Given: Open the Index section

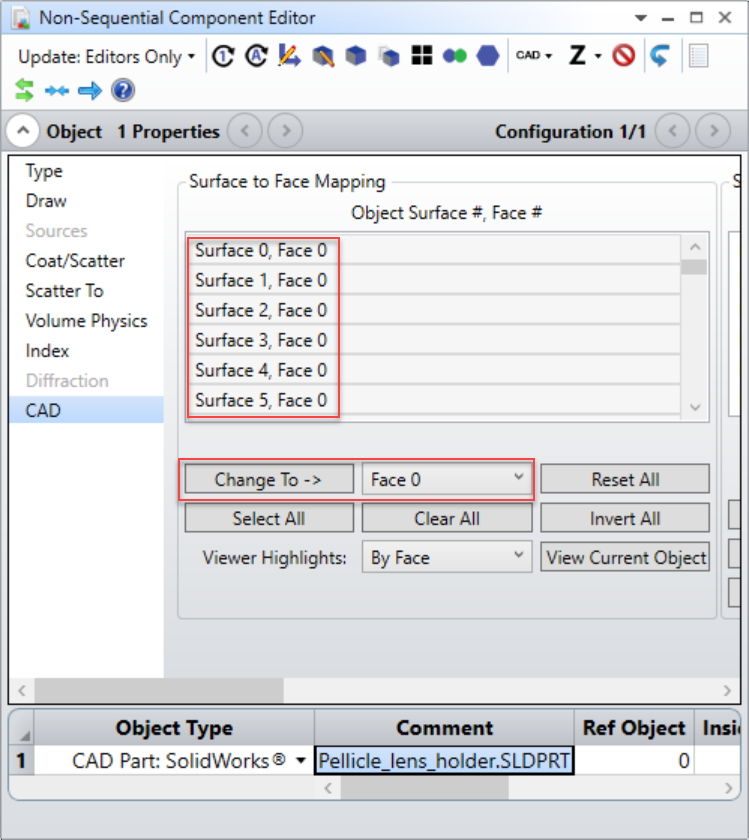Looking at the screenshot, I should click(47, 351).
